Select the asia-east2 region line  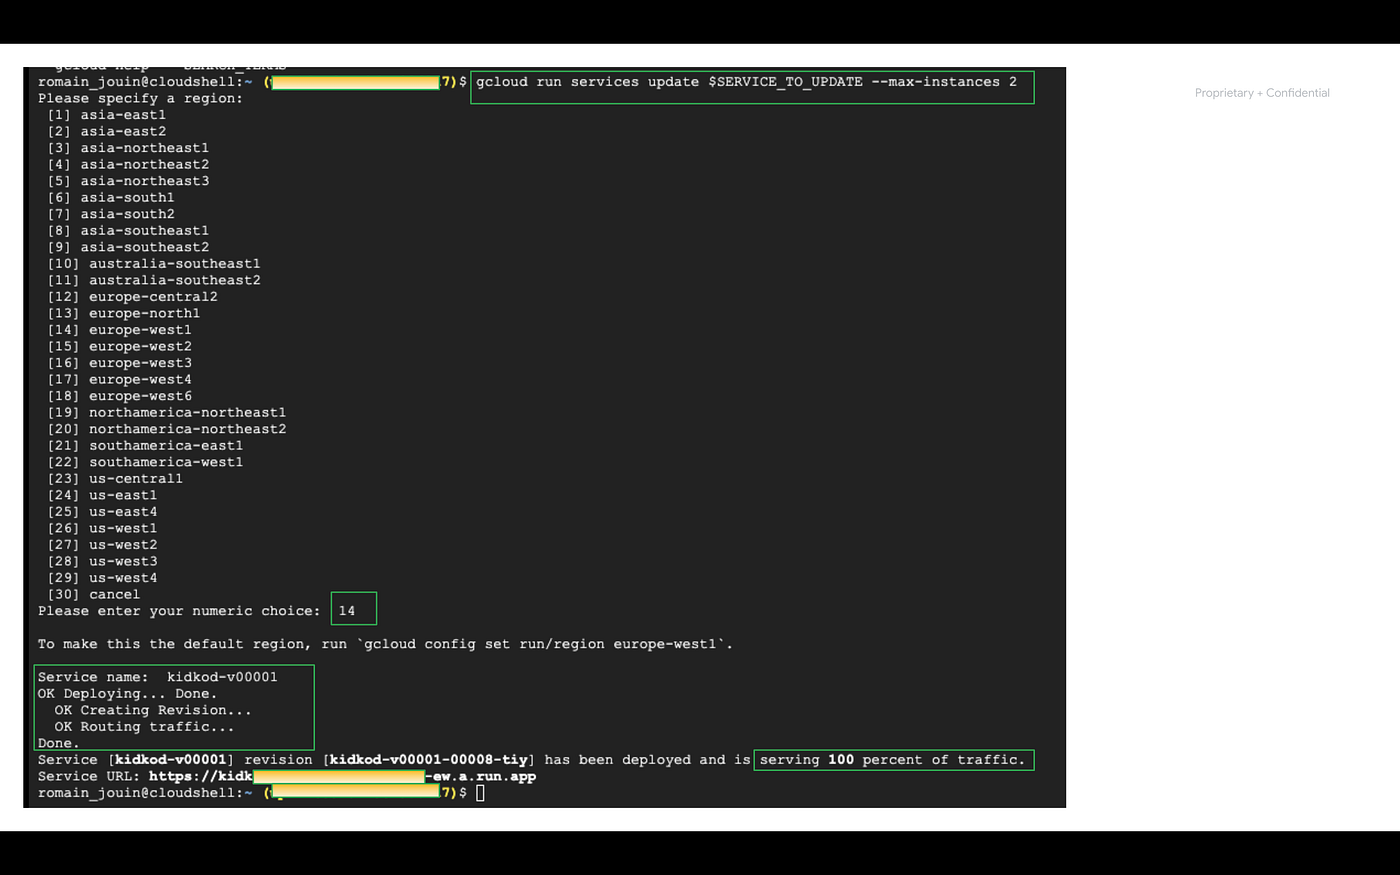pyautogui.click(x=107, y=131)
